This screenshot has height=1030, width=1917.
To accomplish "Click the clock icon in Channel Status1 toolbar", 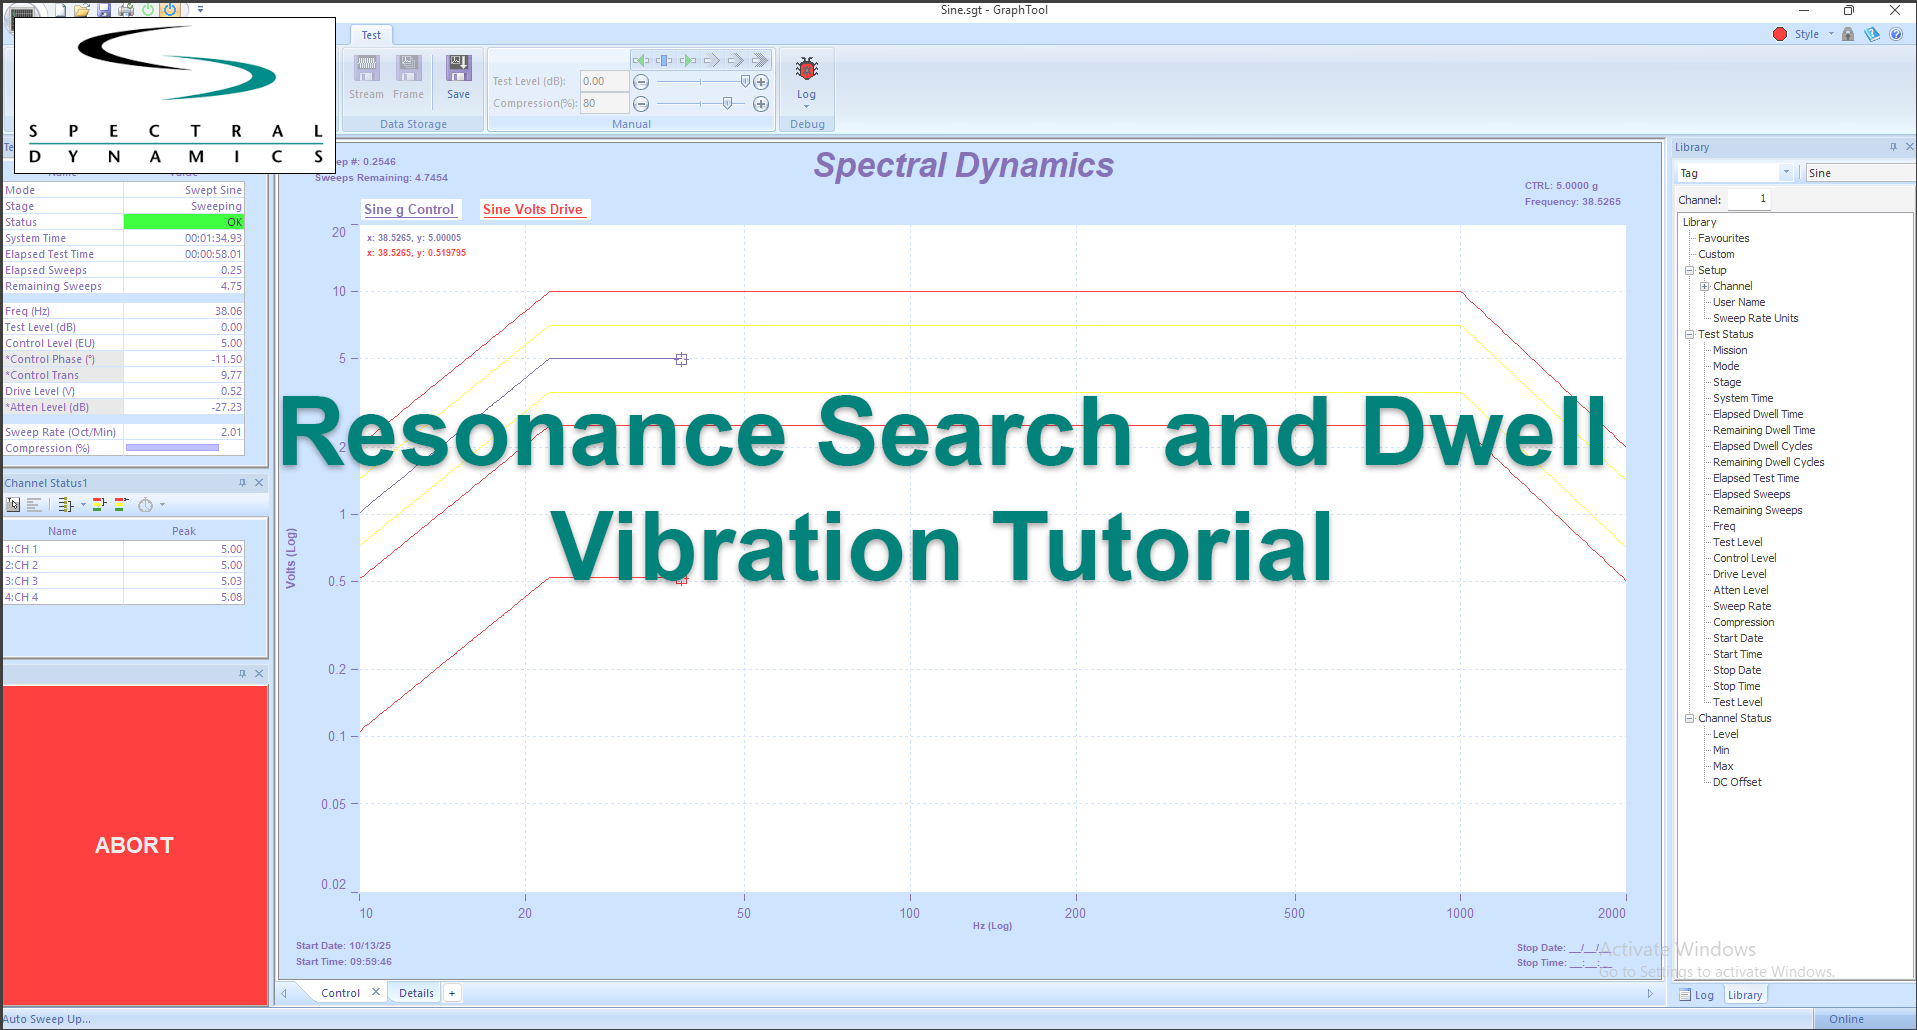I will [x=146, y=504].
